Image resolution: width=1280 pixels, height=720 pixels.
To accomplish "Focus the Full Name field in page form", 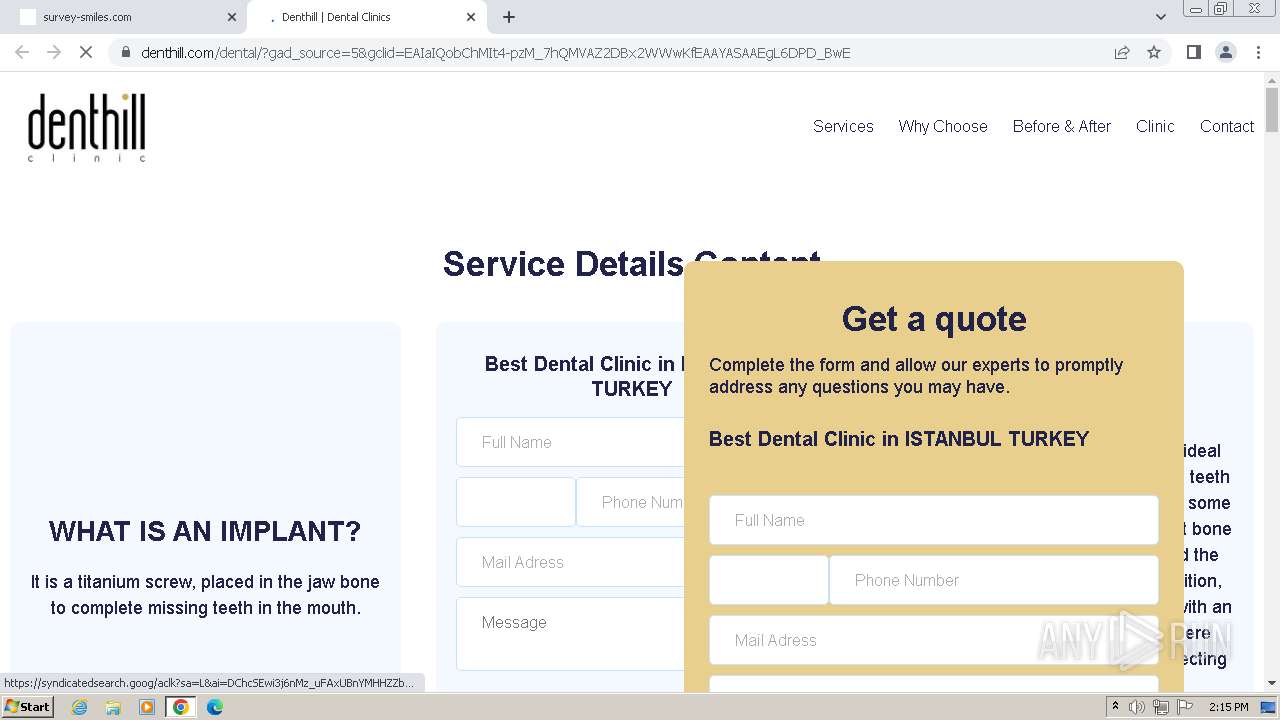I will (x=570, y=442).
